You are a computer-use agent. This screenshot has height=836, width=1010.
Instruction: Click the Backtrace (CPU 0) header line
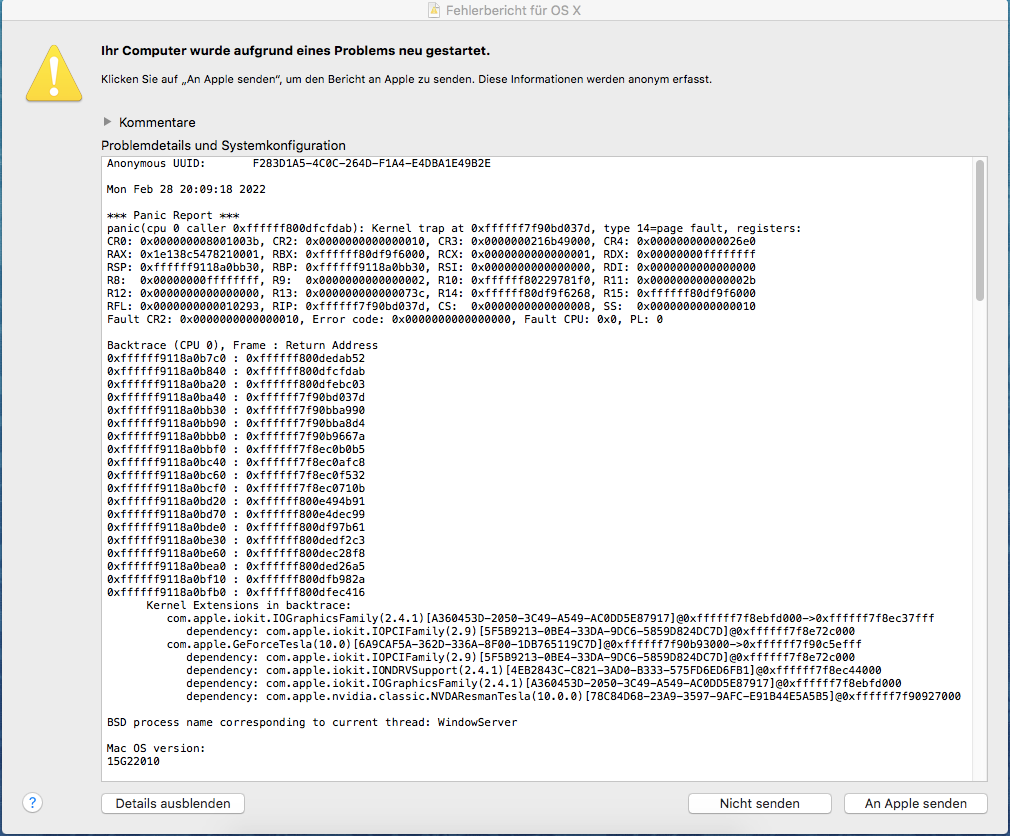click(242, 345)
